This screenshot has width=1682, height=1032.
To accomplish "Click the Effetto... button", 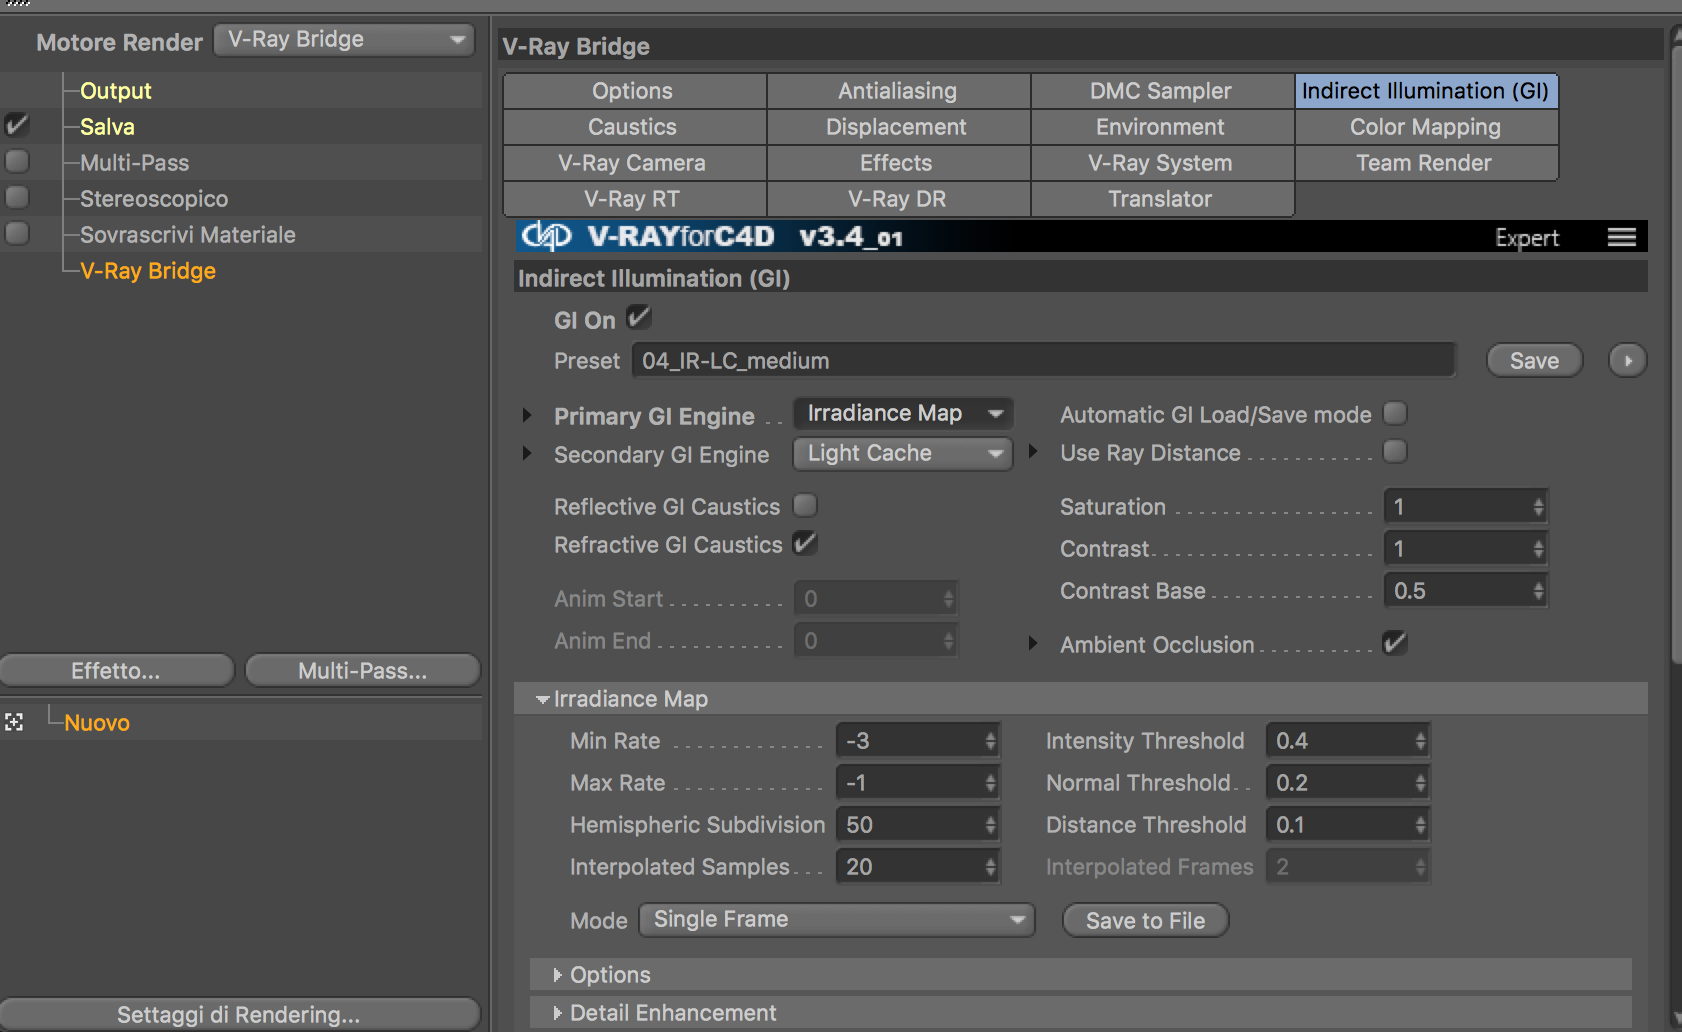I will coord(116,670).
